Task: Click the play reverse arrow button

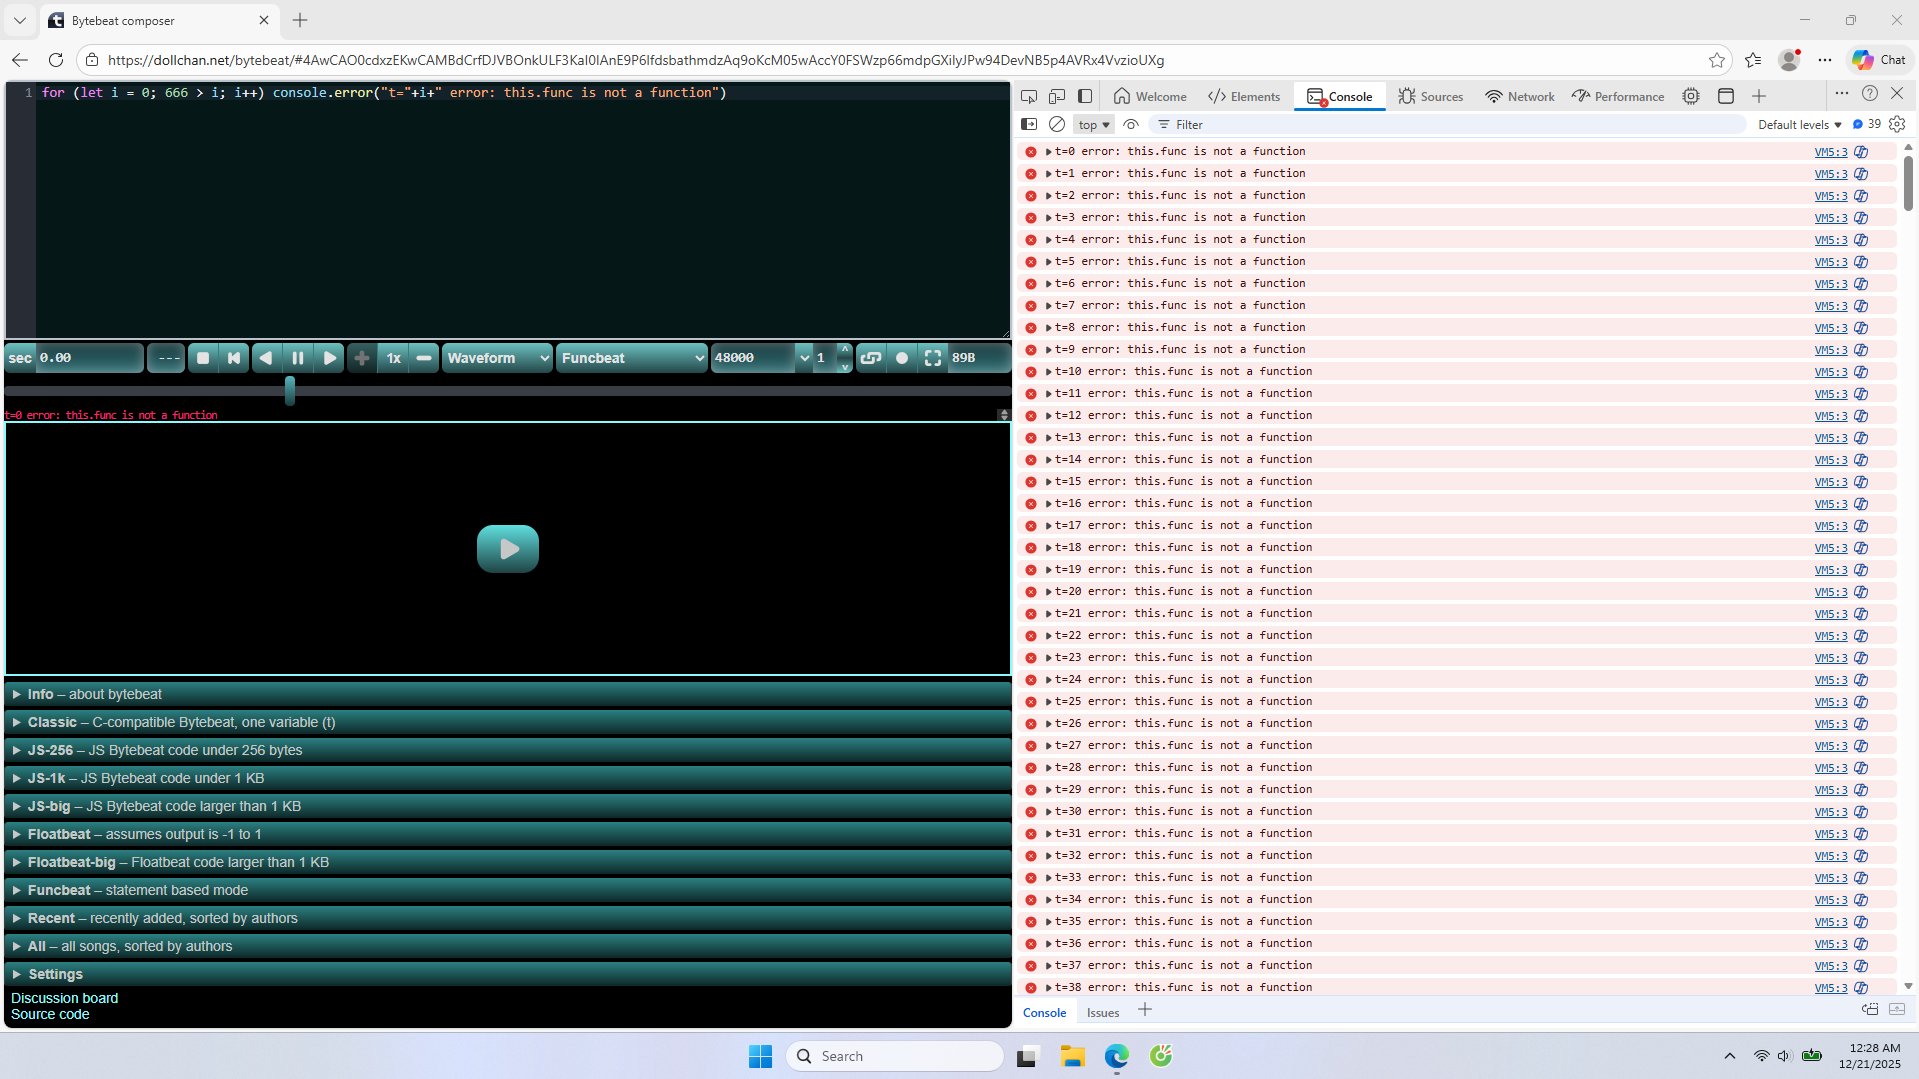Action: [x=266, y=358]
